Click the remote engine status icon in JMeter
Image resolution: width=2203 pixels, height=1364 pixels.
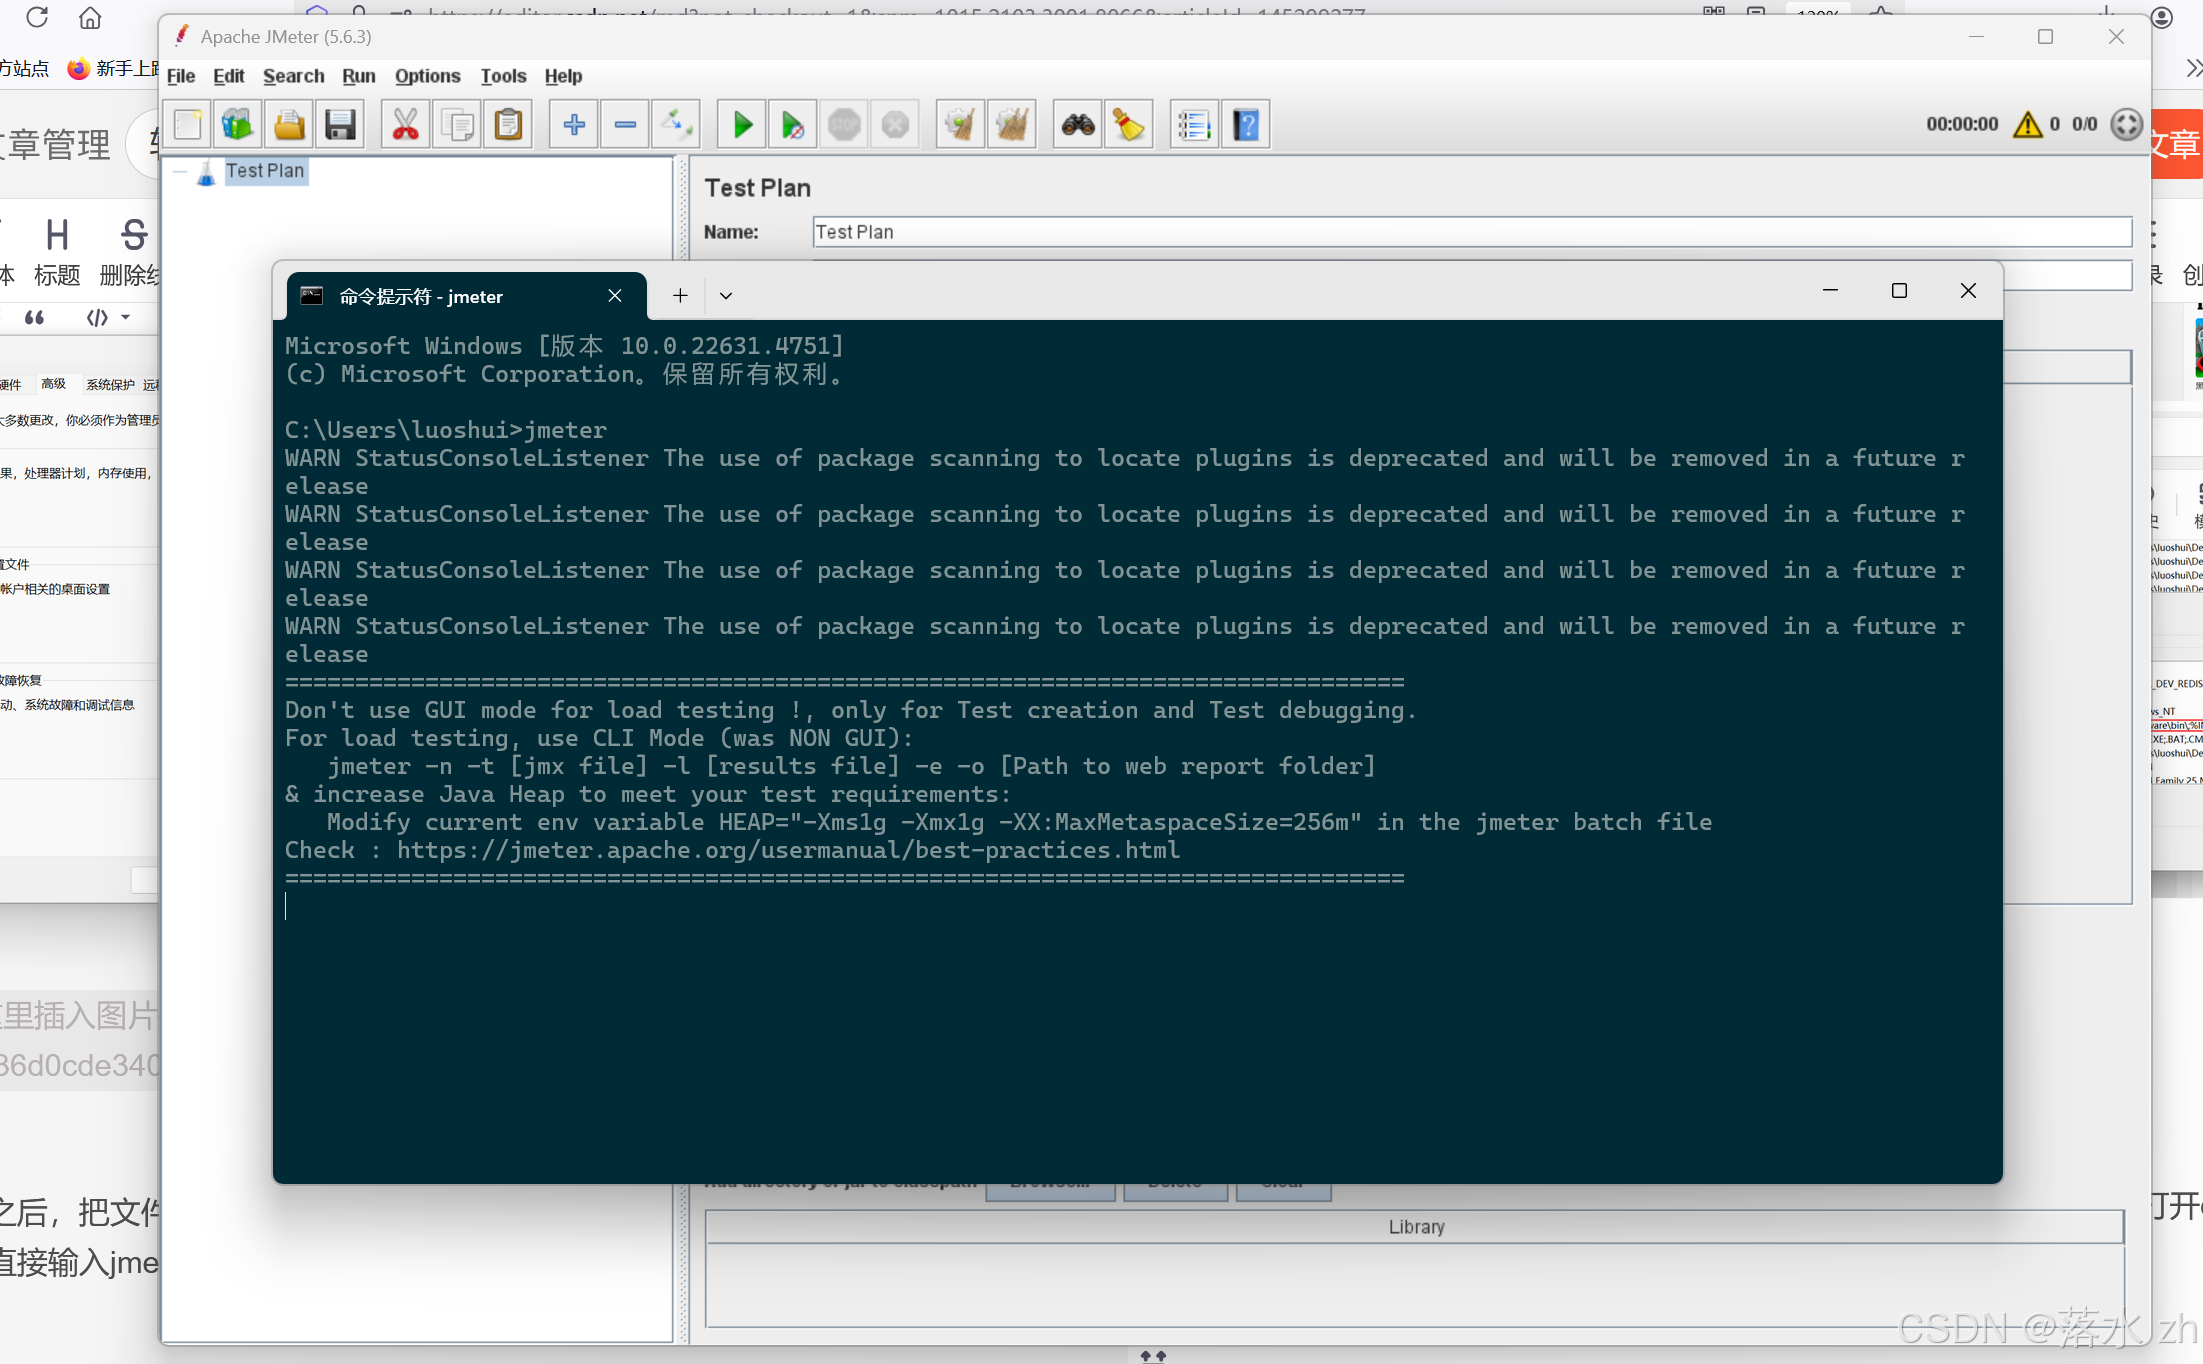click(2126, 124)
